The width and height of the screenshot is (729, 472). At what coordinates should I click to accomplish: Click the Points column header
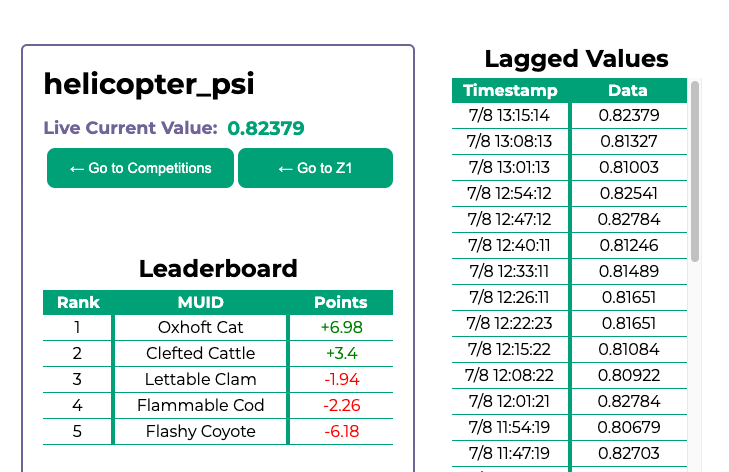click(340, 302)
